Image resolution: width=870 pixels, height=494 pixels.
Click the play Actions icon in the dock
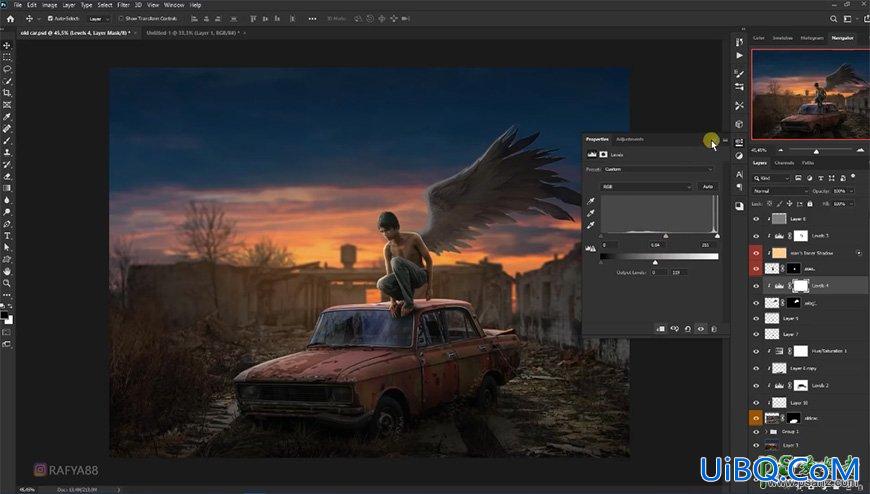739,56
